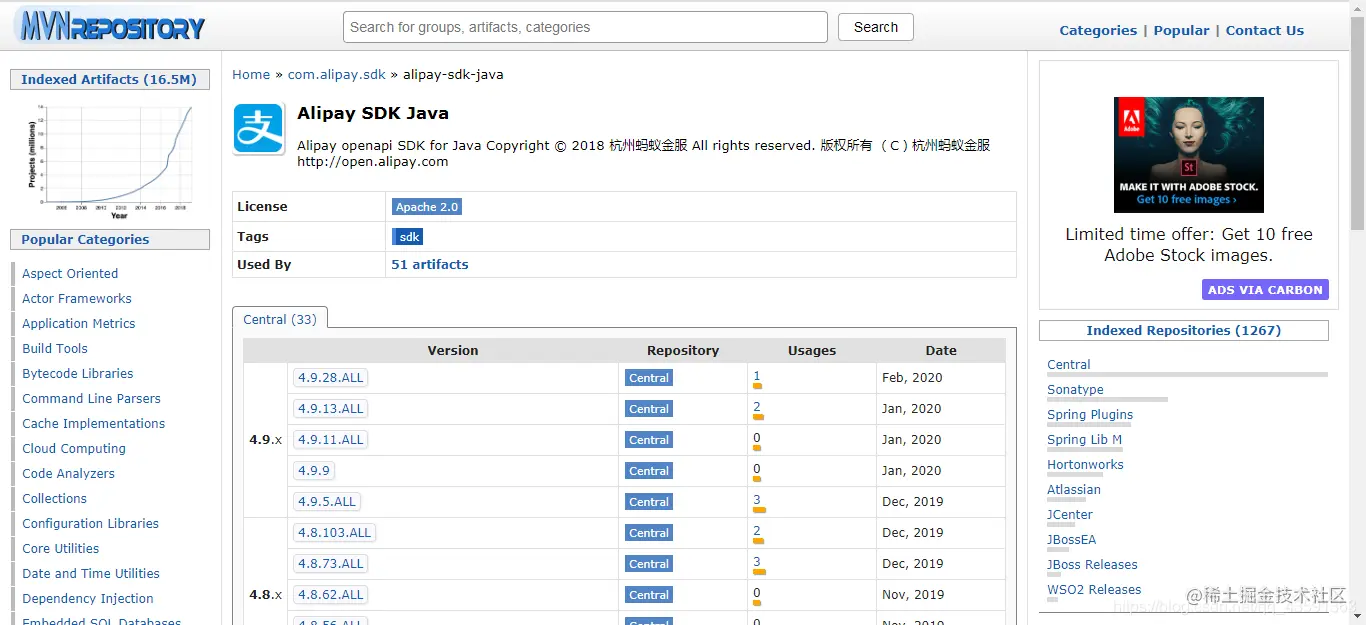This screenshot has height=625, width=1366.
Task: Click the ADS VIA CARBON button
Action: 1265,289
